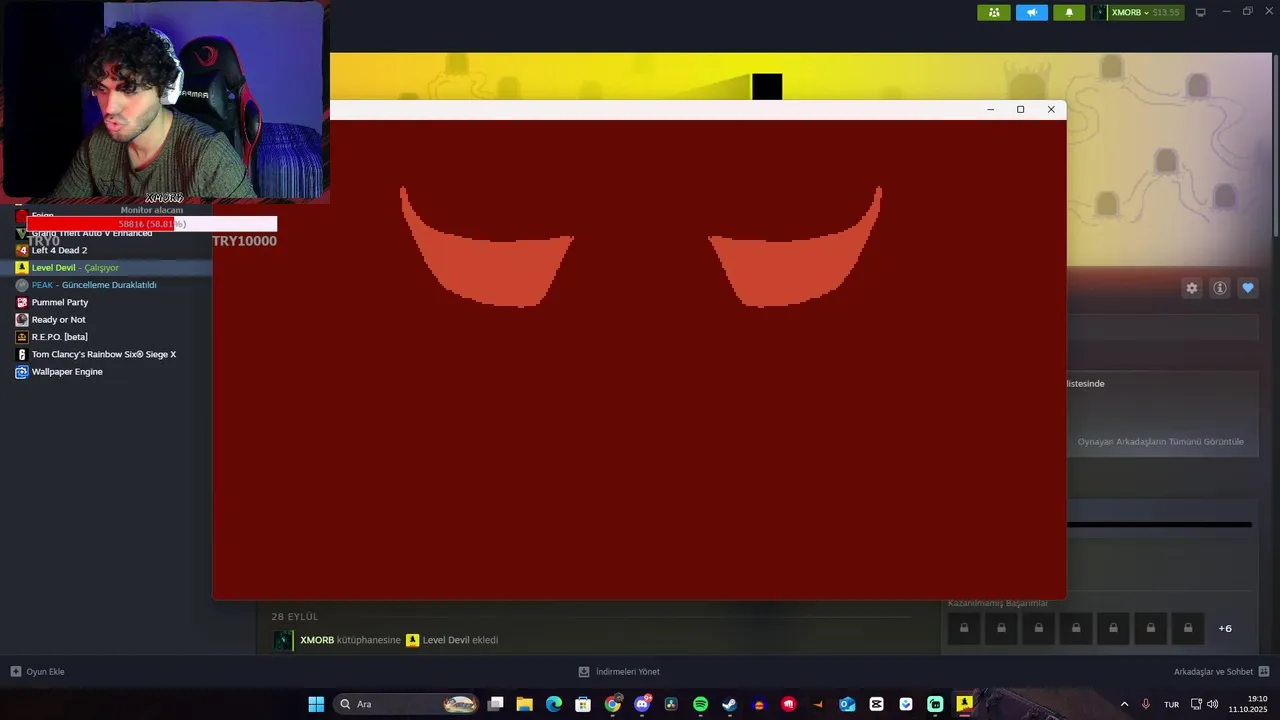The width and height of the screenshot is (1280, 720).
Task: Click the Ready or Not game icon
Action: click(x=22, y=320)
